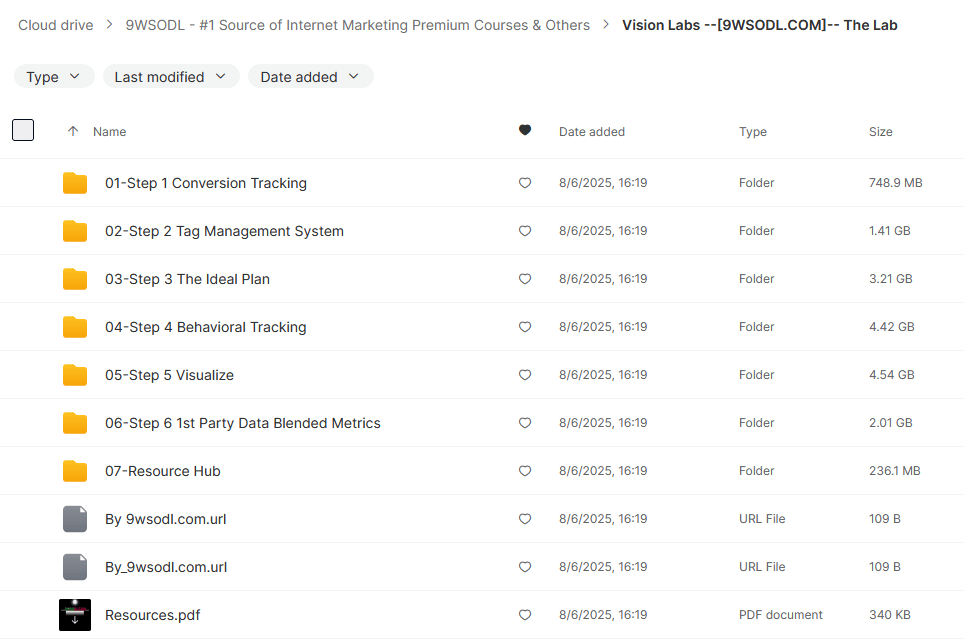
Task: Expand the Last modified filter dropdown
Action: (x=171, y=77)
